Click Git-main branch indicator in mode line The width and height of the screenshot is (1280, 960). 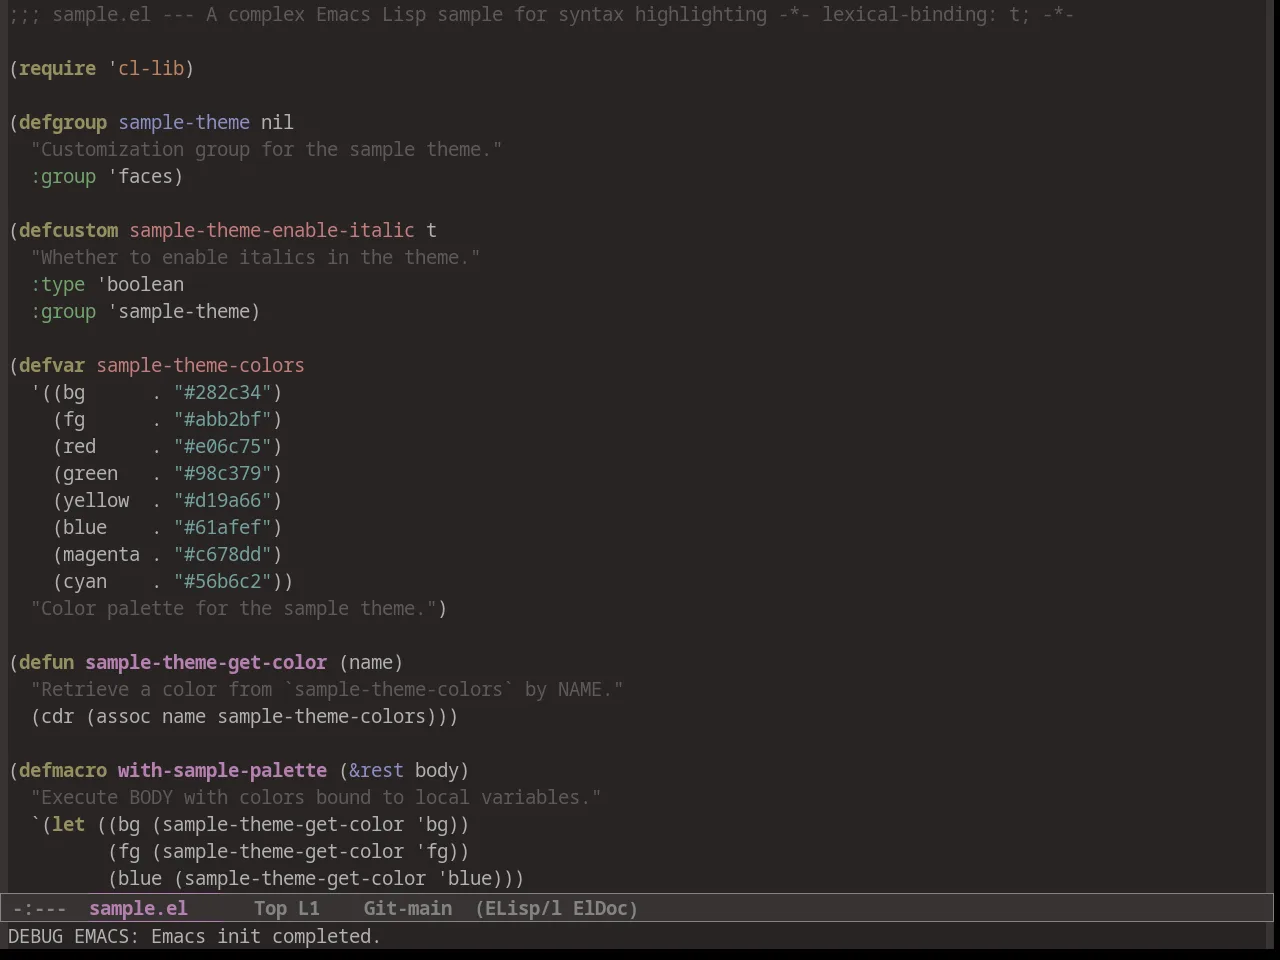pyautogui.click(x=407, y=908)
